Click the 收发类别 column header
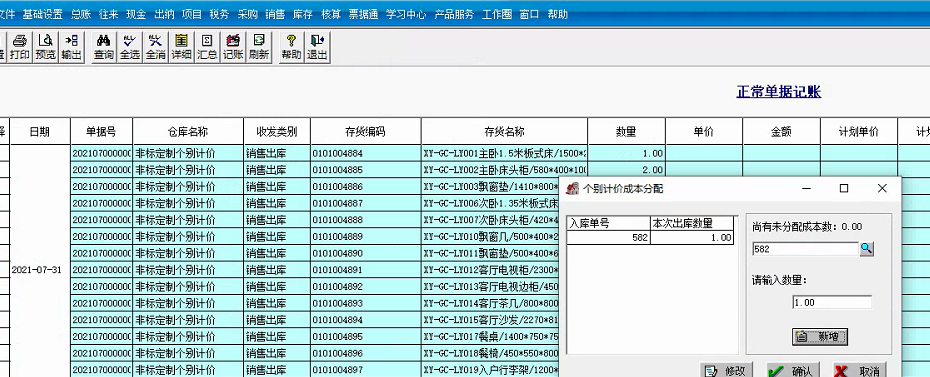This screenshot has width=930, height=377. (277, 132)
